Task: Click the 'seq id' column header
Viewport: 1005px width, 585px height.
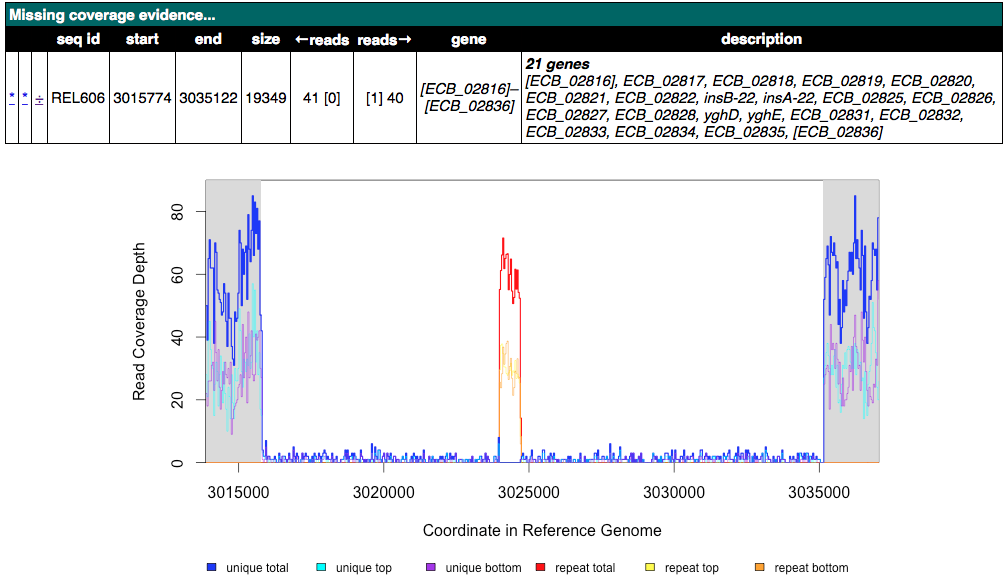Action: point(78,40)
